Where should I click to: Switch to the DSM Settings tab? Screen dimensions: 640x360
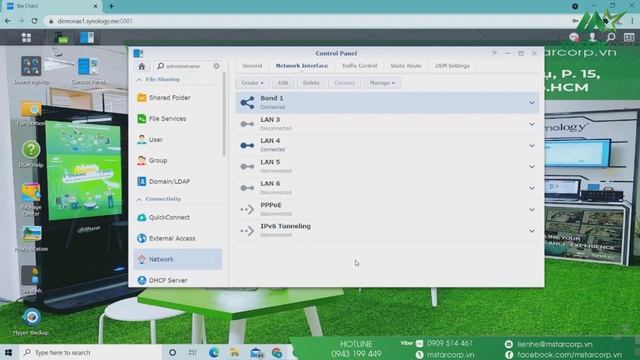pos(452,66)
